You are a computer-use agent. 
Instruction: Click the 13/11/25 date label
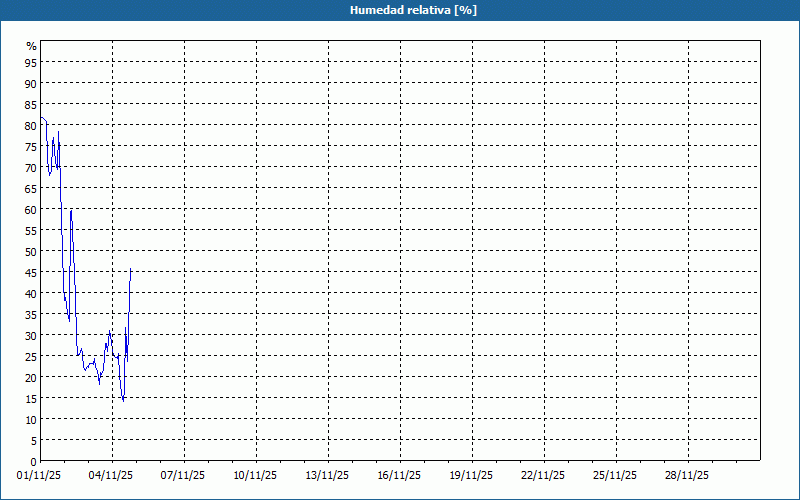[x=327, y=476]
